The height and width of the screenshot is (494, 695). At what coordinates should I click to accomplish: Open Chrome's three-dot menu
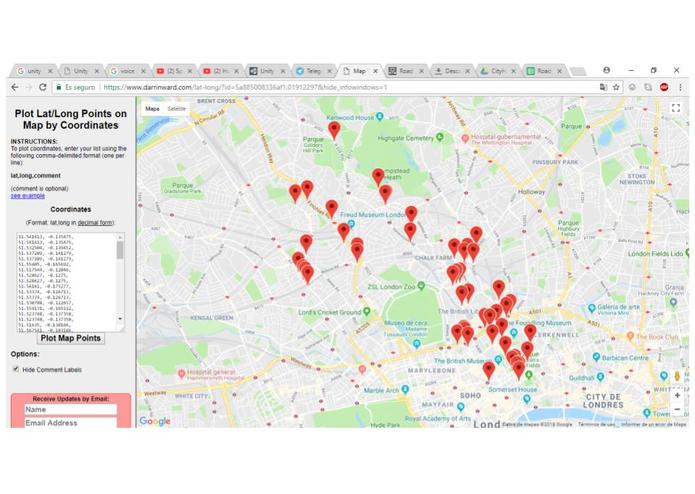coord(680,87)
